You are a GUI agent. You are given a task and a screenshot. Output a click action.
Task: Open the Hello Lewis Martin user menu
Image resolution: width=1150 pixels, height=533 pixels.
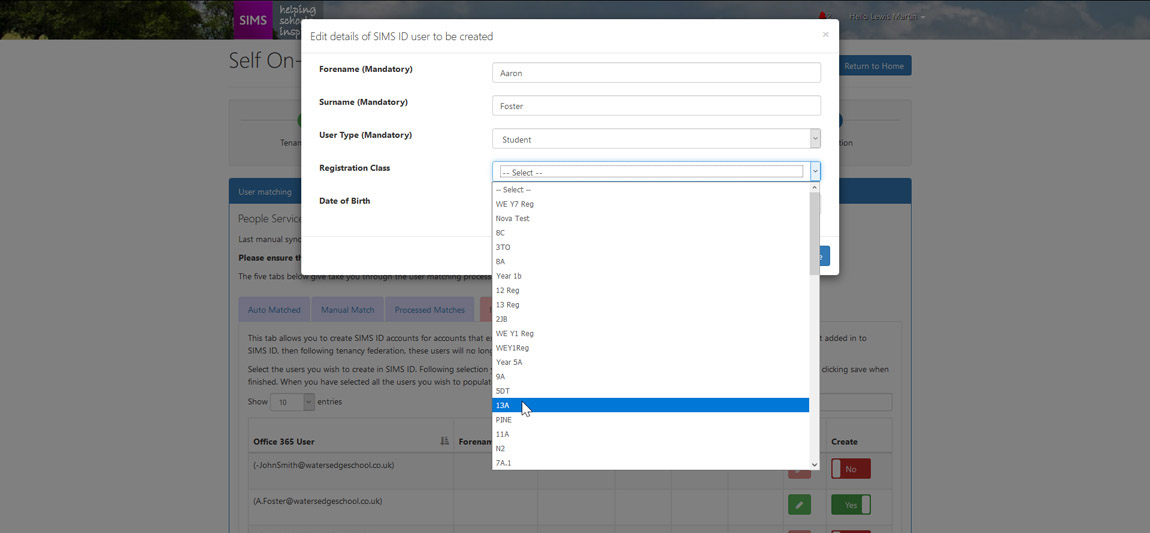[887, 16]
